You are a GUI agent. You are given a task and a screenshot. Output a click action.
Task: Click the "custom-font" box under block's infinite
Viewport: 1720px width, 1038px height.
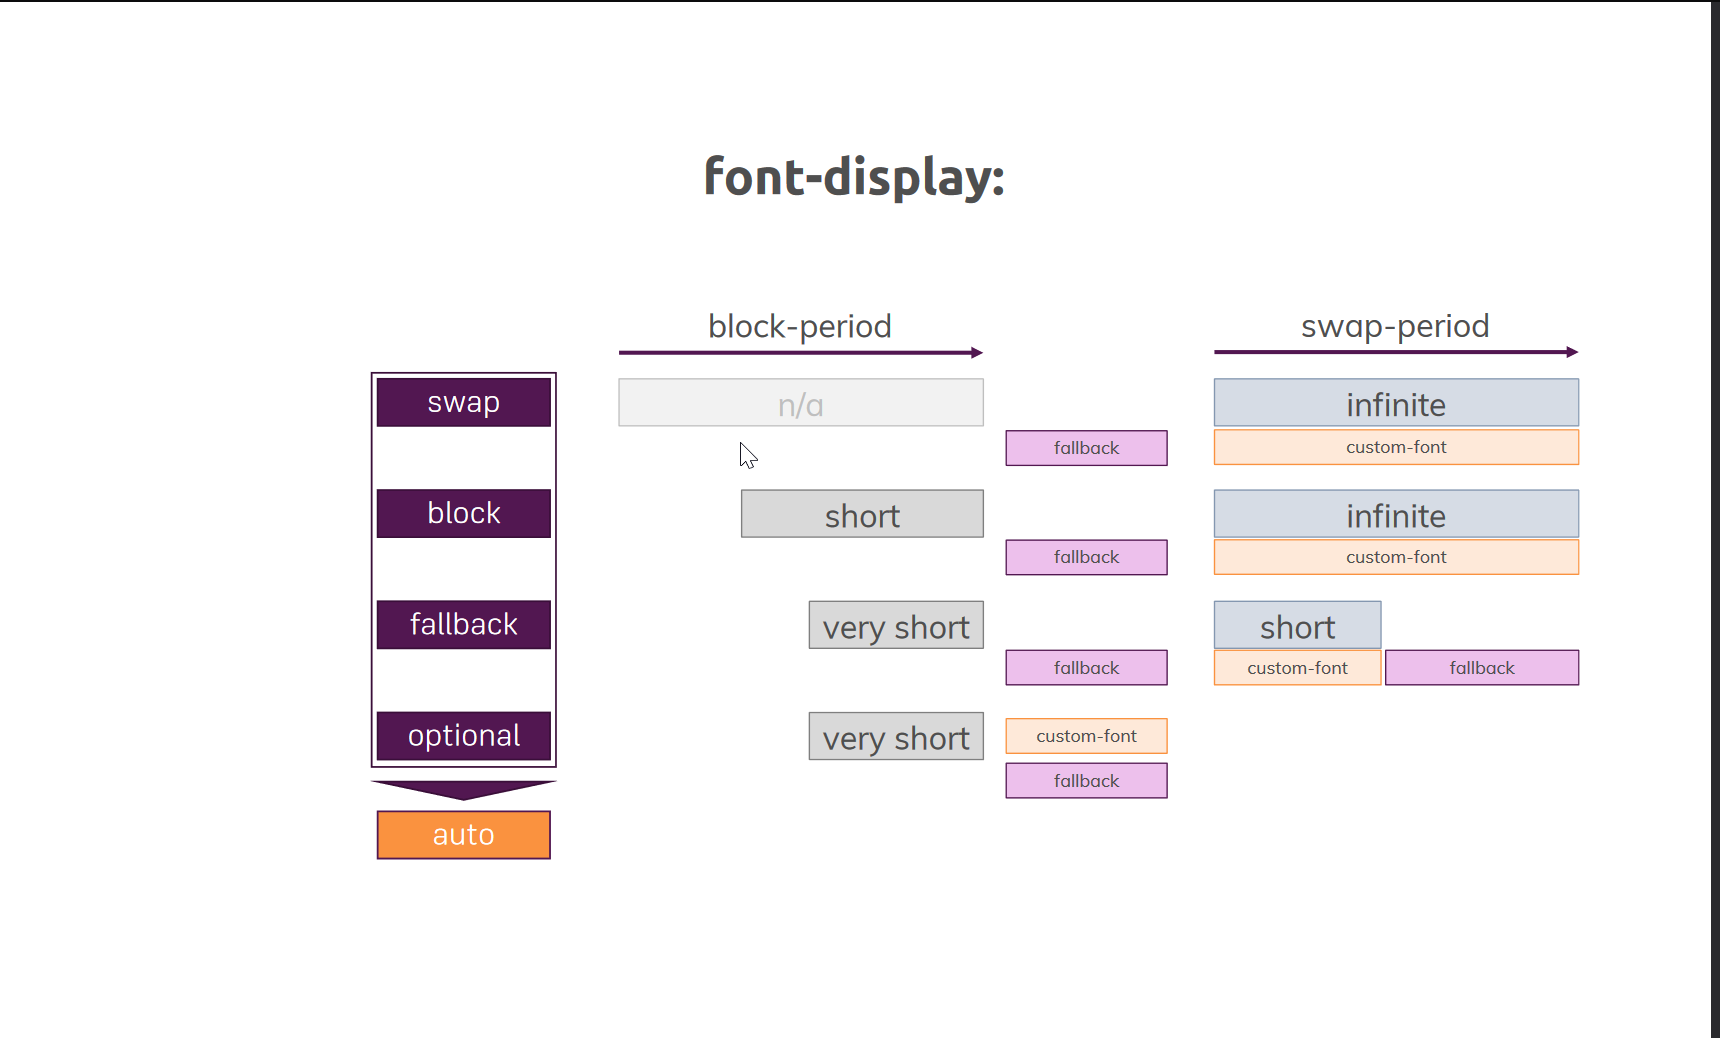click(x=1396, y=557)
